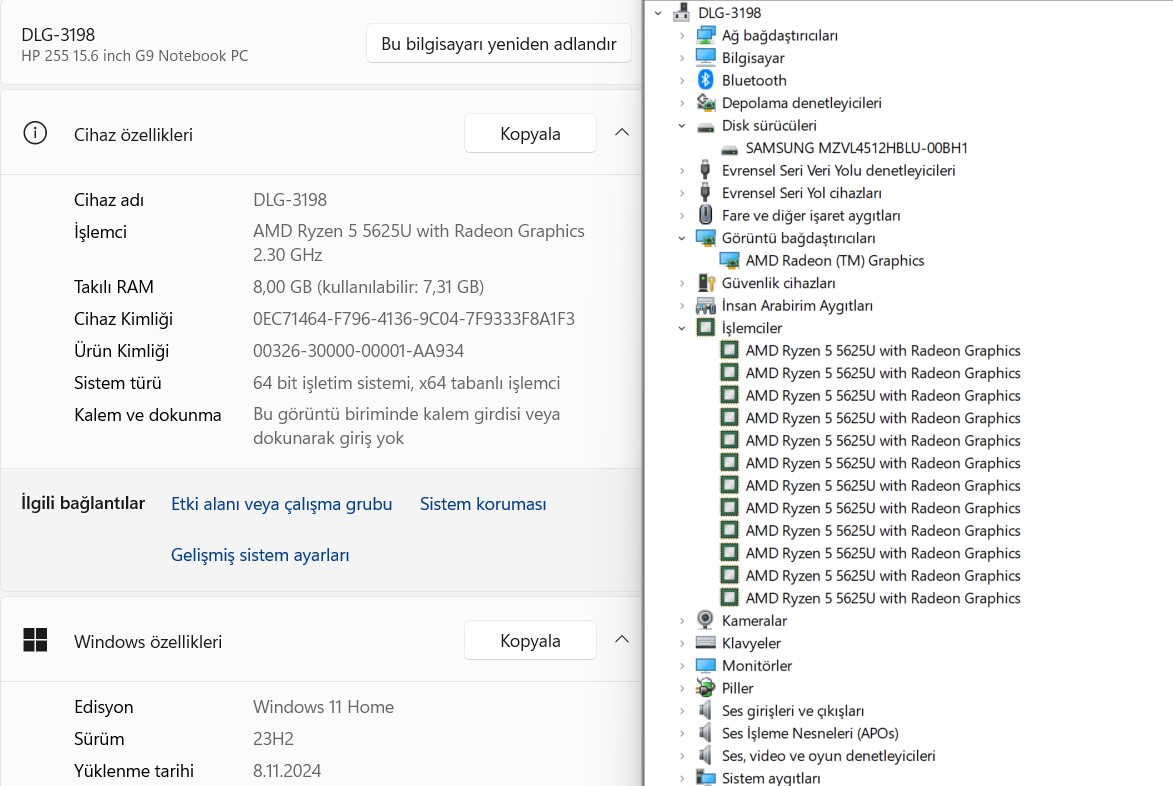Collapse the Cihaz özellikleri section chevron
This screenshot has height=786, width=1173.
(622, 133)
